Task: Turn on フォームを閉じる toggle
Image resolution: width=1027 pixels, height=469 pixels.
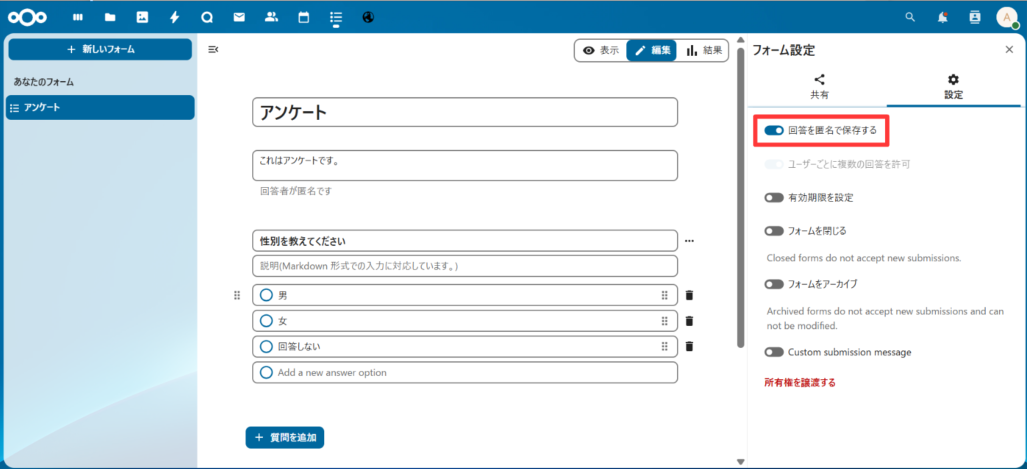Action: tap(773, 231)
